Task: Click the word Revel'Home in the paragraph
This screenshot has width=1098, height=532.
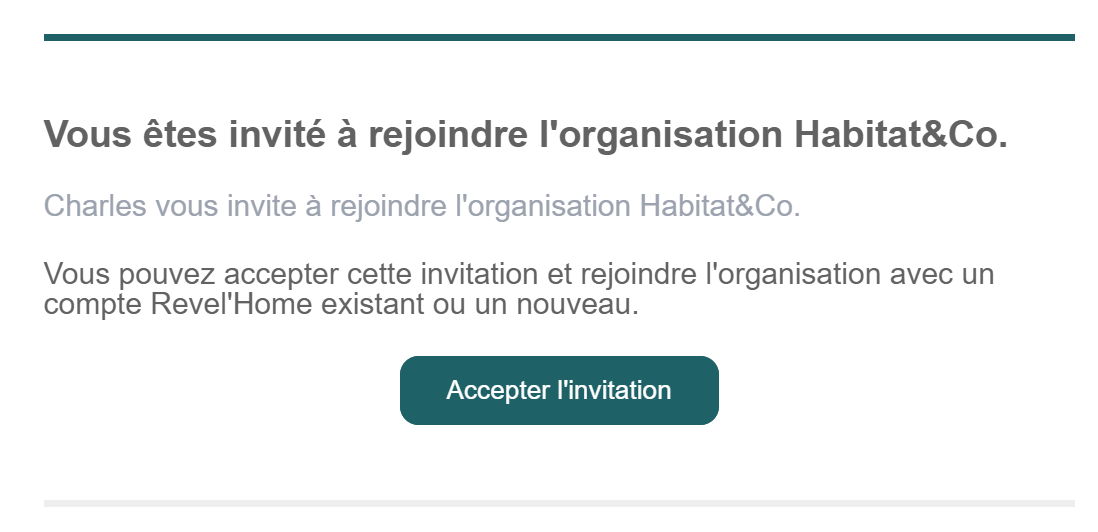Action: (x=232, y=305)
